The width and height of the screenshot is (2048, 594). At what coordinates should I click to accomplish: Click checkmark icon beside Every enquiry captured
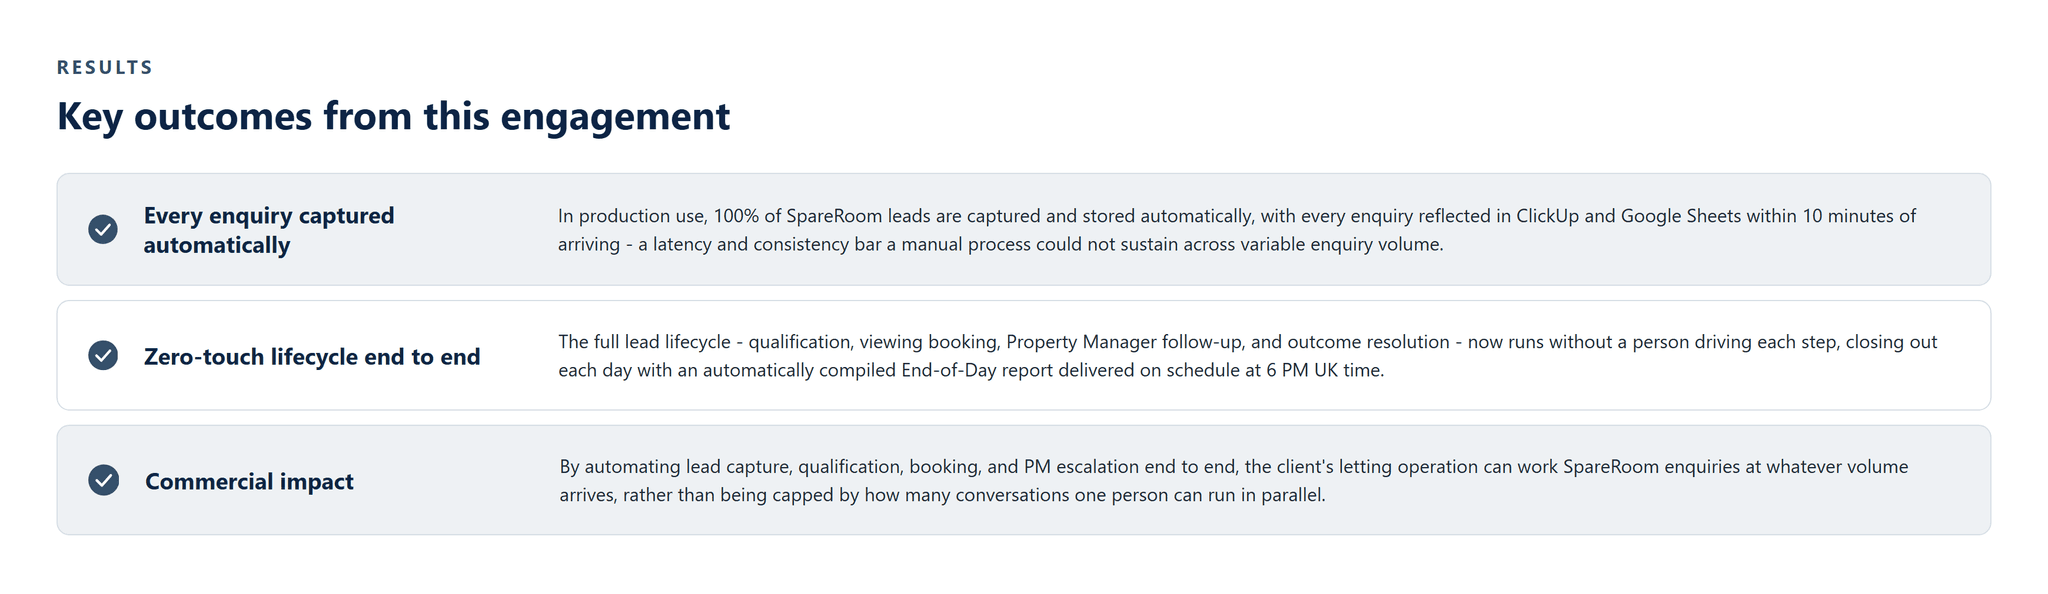103,229
